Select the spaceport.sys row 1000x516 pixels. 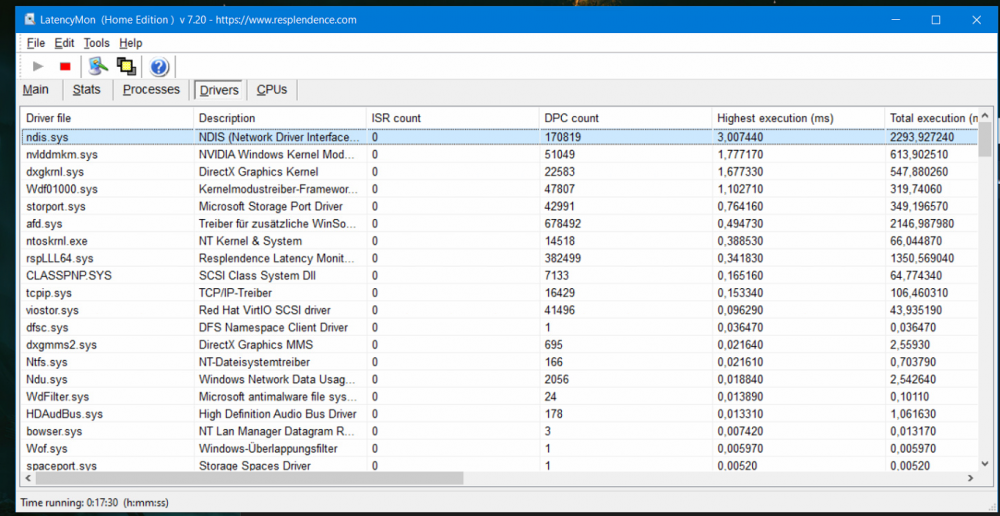pyautogui.click(x=499, y=465)
